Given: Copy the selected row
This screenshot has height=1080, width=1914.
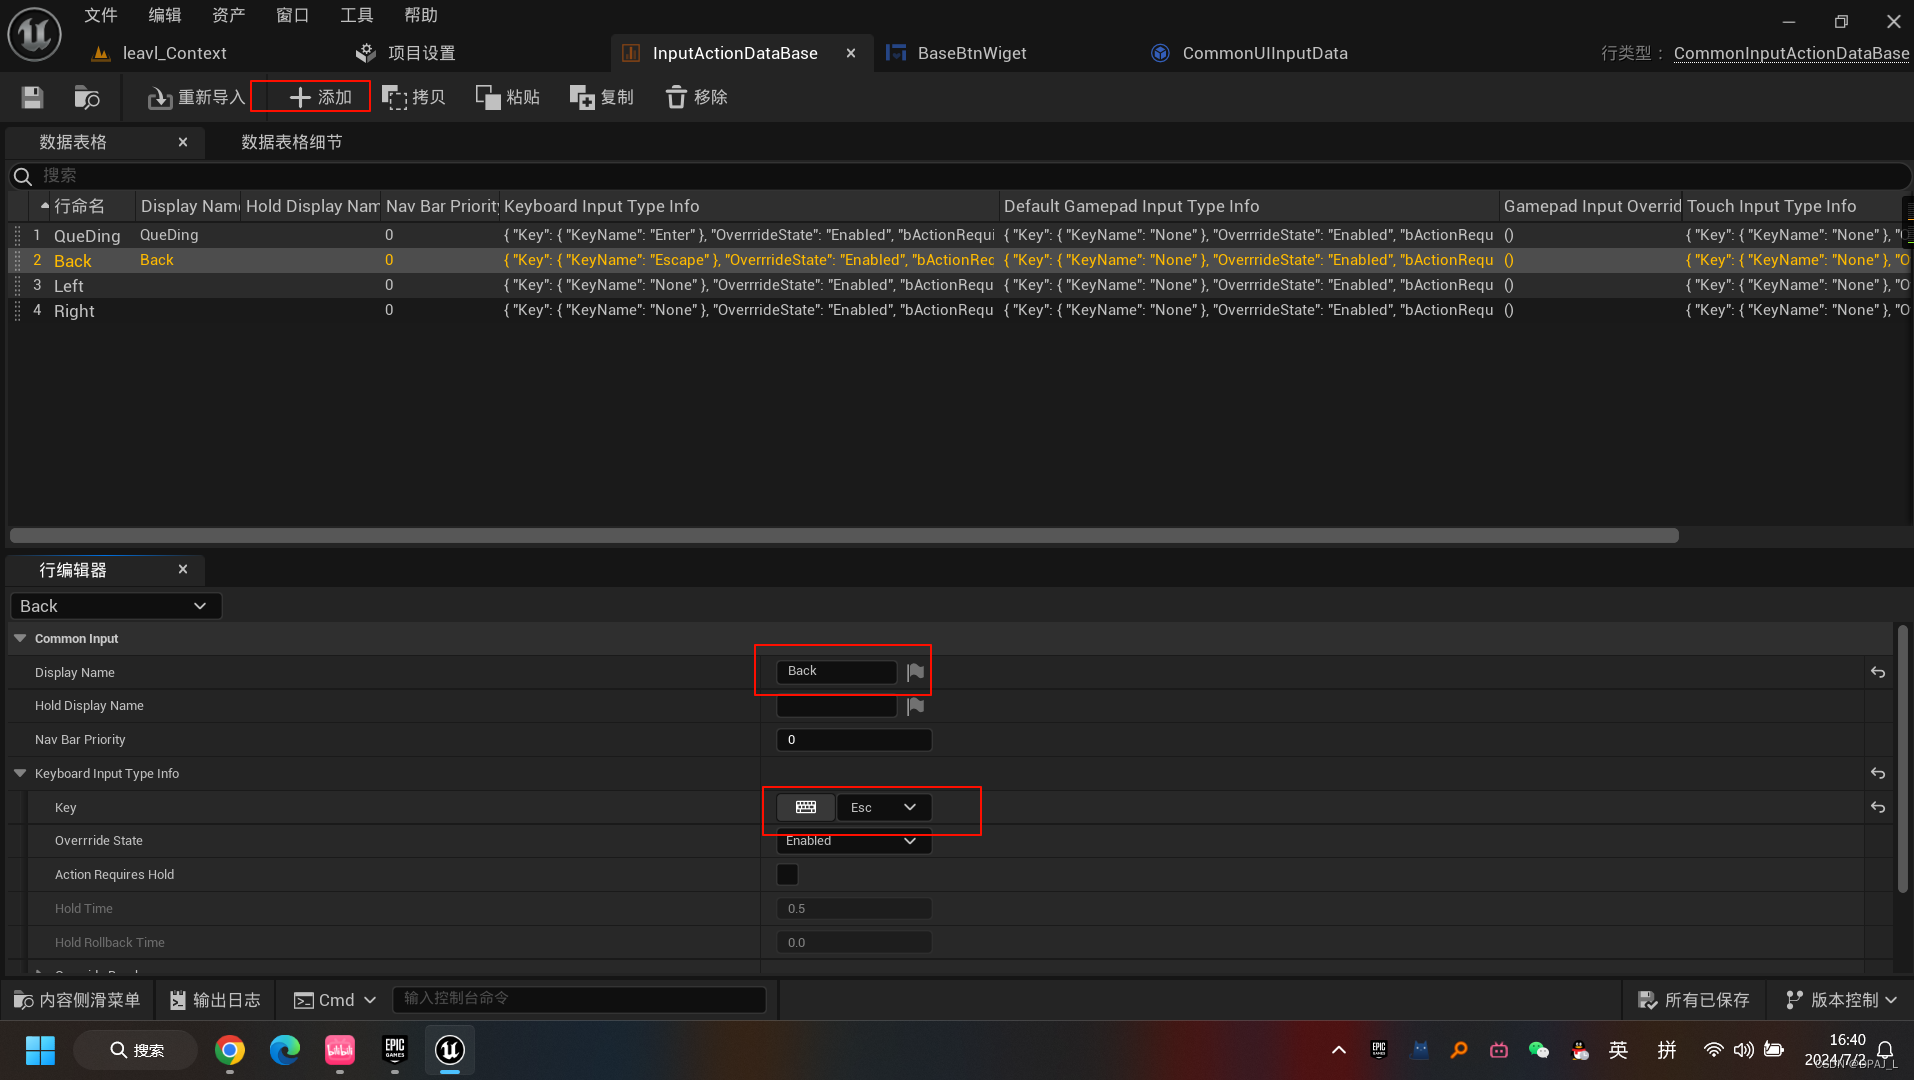Looking at the screenshot, I should (414, 97).
